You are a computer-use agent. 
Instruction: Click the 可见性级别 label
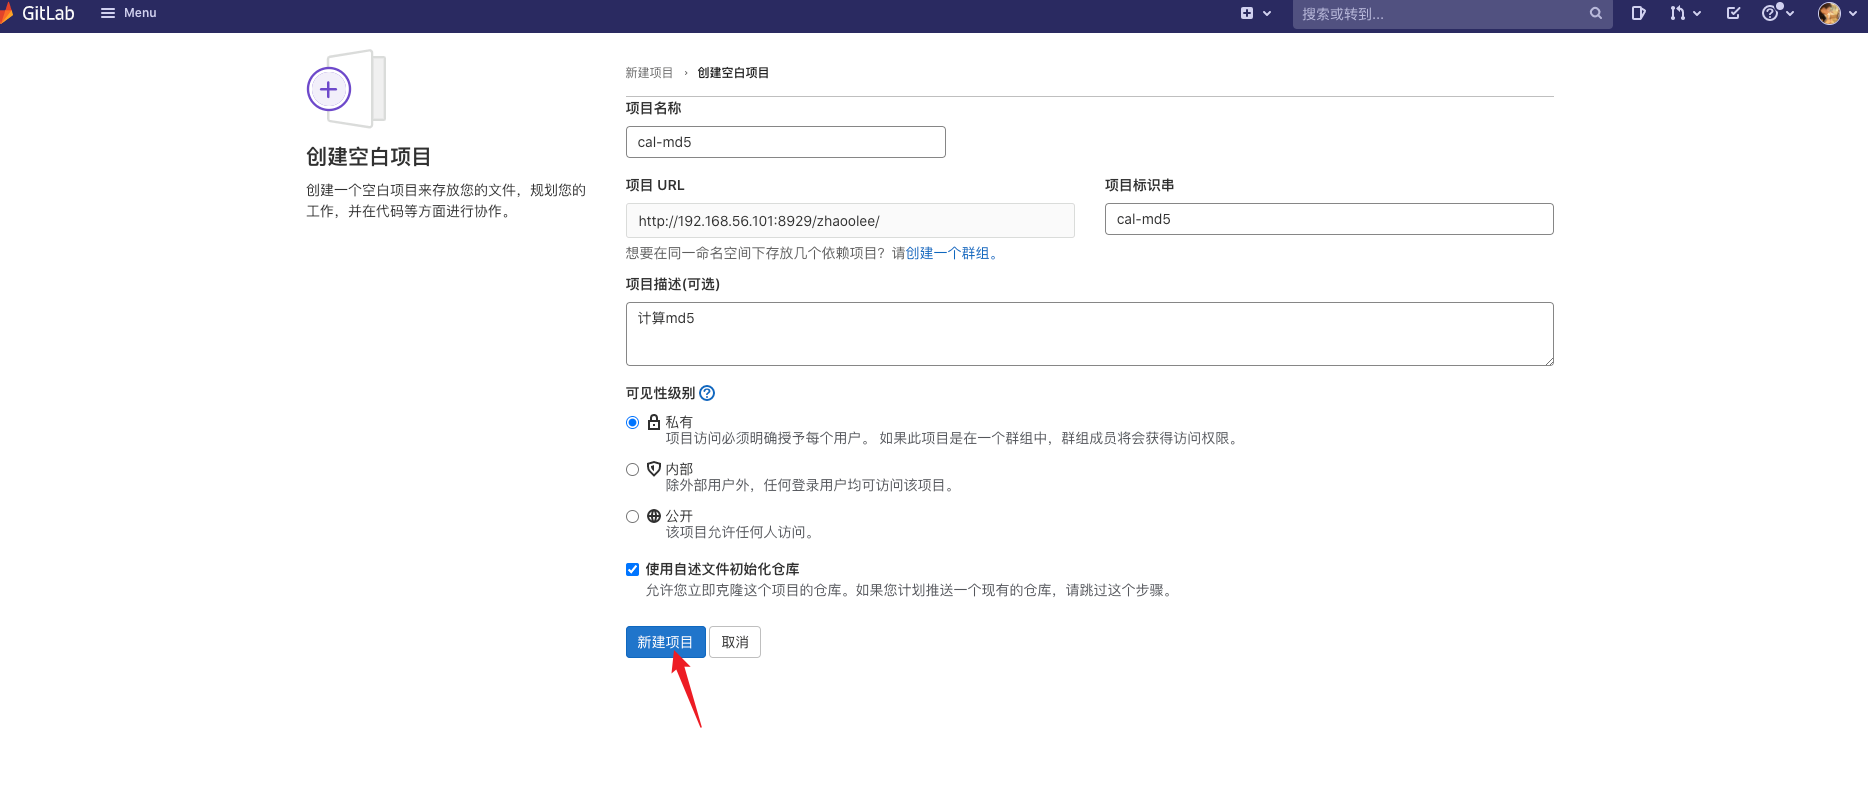(660, 393)
